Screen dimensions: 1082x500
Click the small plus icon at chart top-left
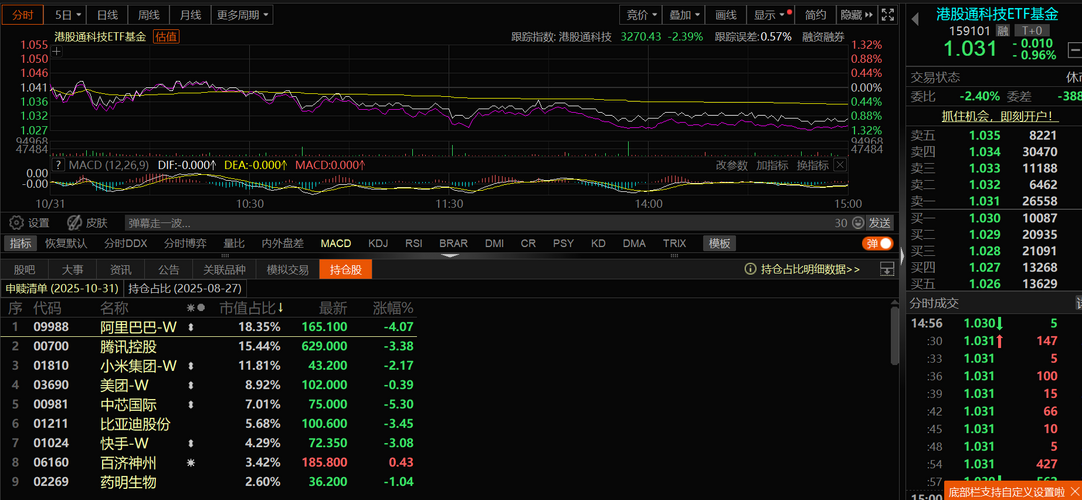tap(58, 52)
